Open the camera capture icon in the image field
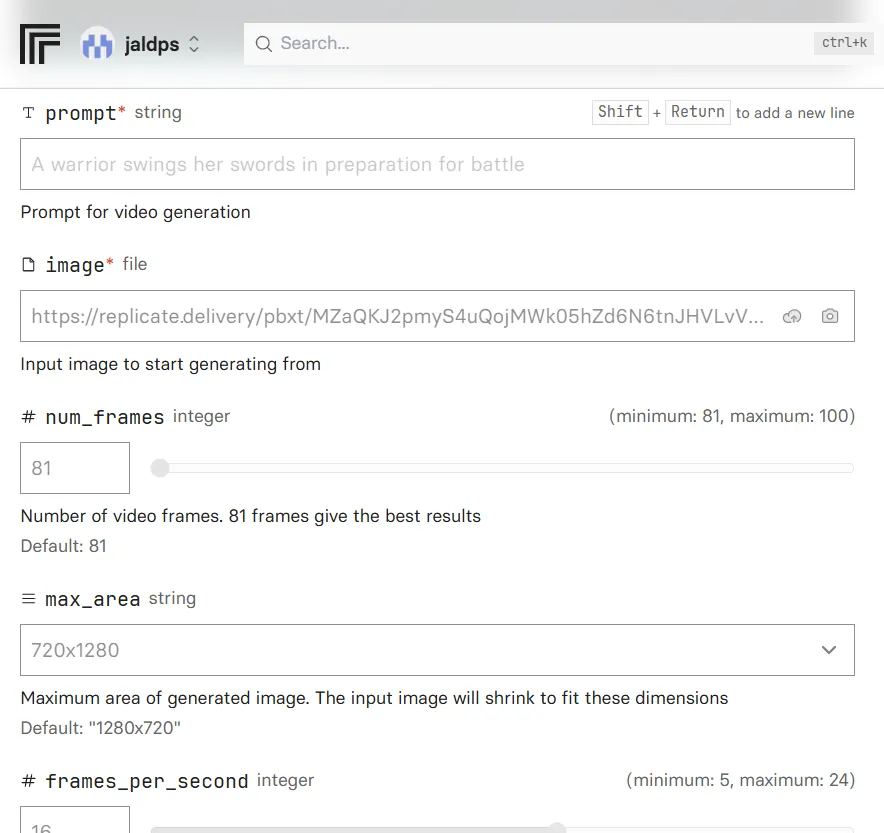The width and height of the screenshot is (884, 833). click(x=830, y=316)
